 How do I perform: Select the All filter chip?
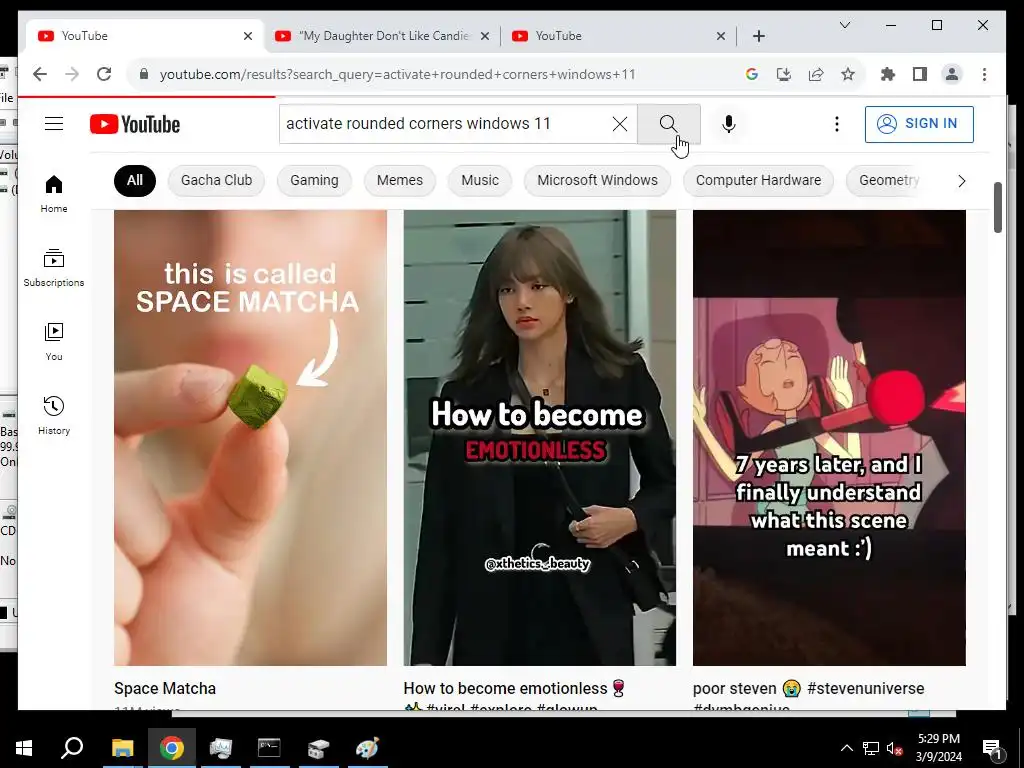(x=135, y=180)
